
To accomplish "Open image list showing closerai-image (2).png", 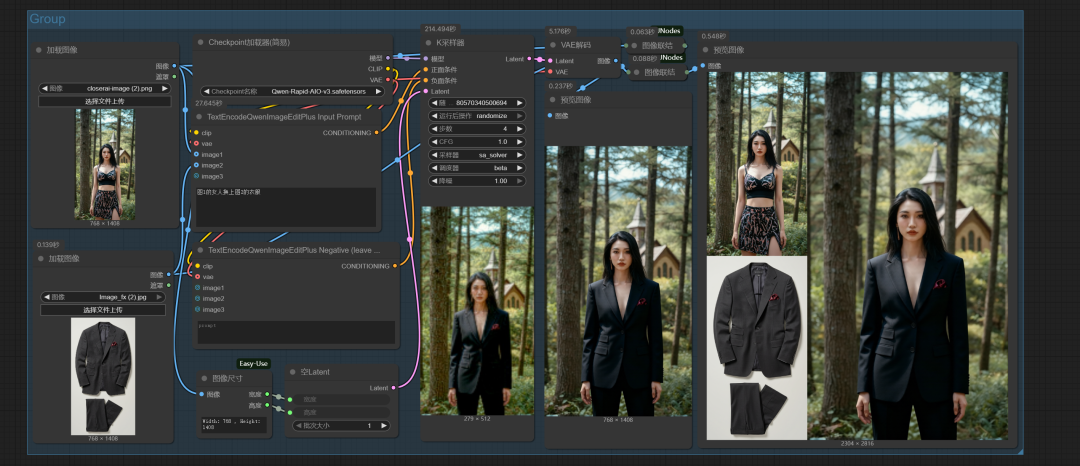I will click(105, 89).
